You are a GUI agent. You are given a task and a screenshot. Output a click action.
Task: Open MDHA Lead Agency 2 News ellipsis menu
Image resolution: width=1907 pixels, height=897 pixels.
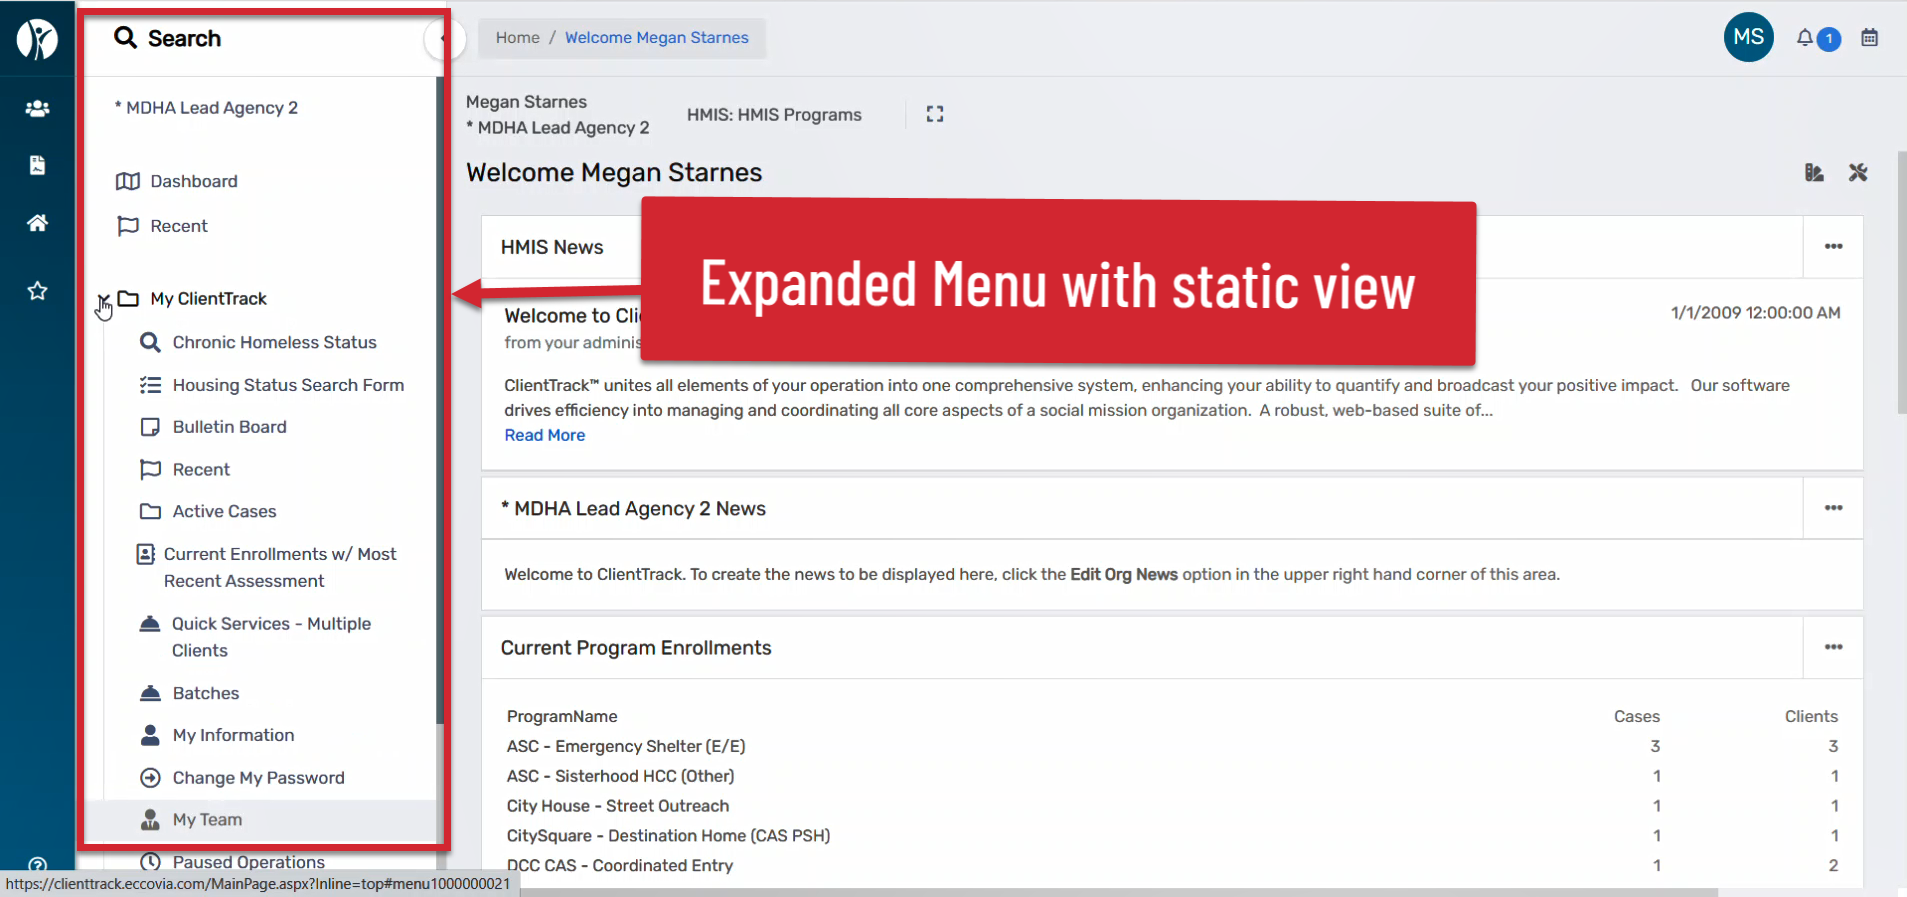(x=1833, y=508)
